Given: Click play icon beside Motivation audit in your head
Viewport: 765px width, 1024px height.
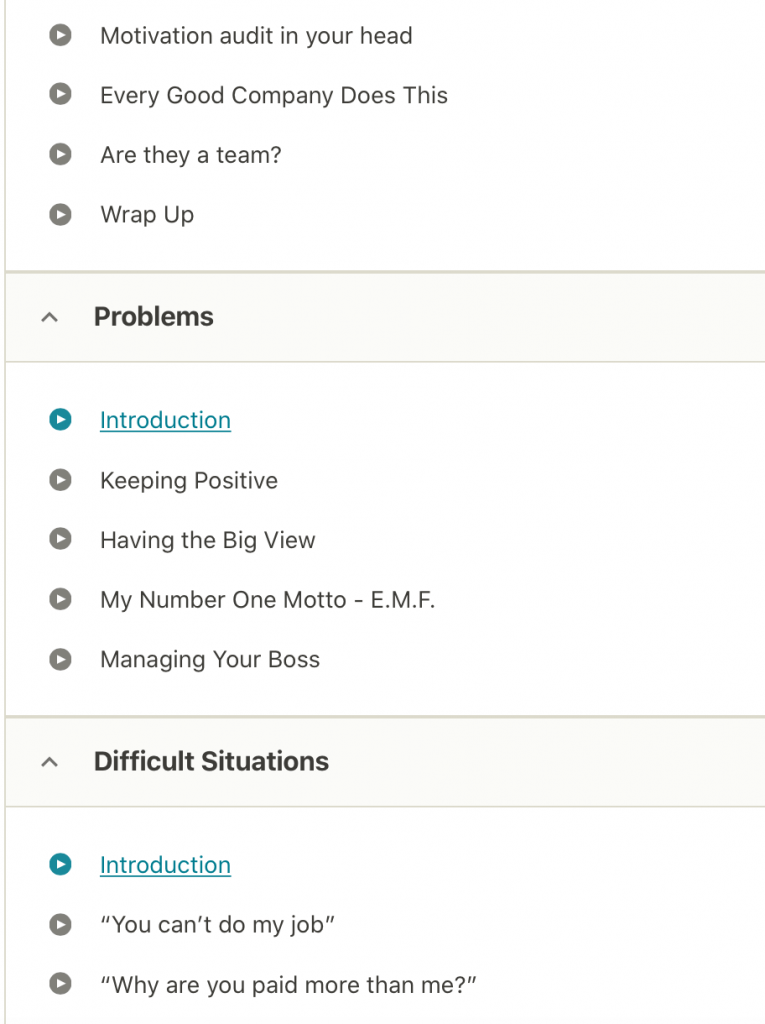Looking at the screenshot, I should click(x=61, y=36).
